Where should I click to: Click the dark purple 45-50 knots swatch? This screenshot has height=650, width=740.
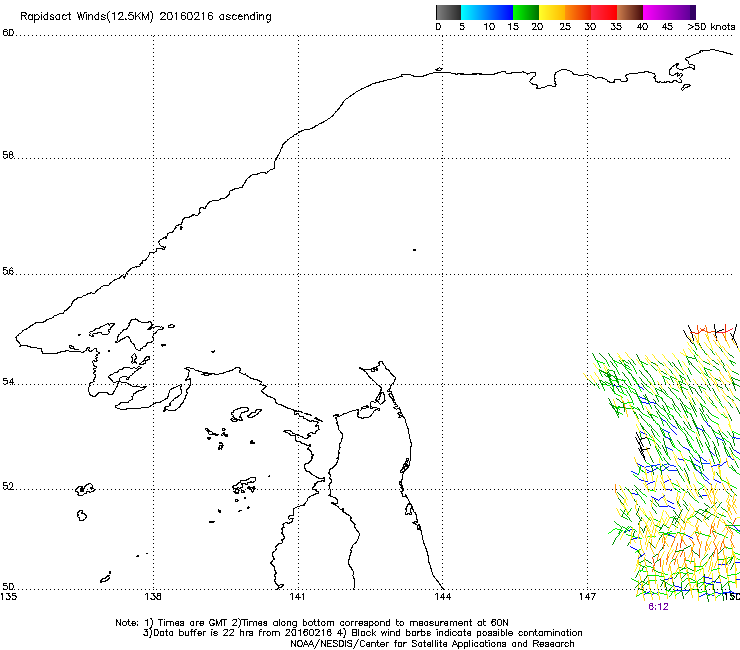pos(682,12)
